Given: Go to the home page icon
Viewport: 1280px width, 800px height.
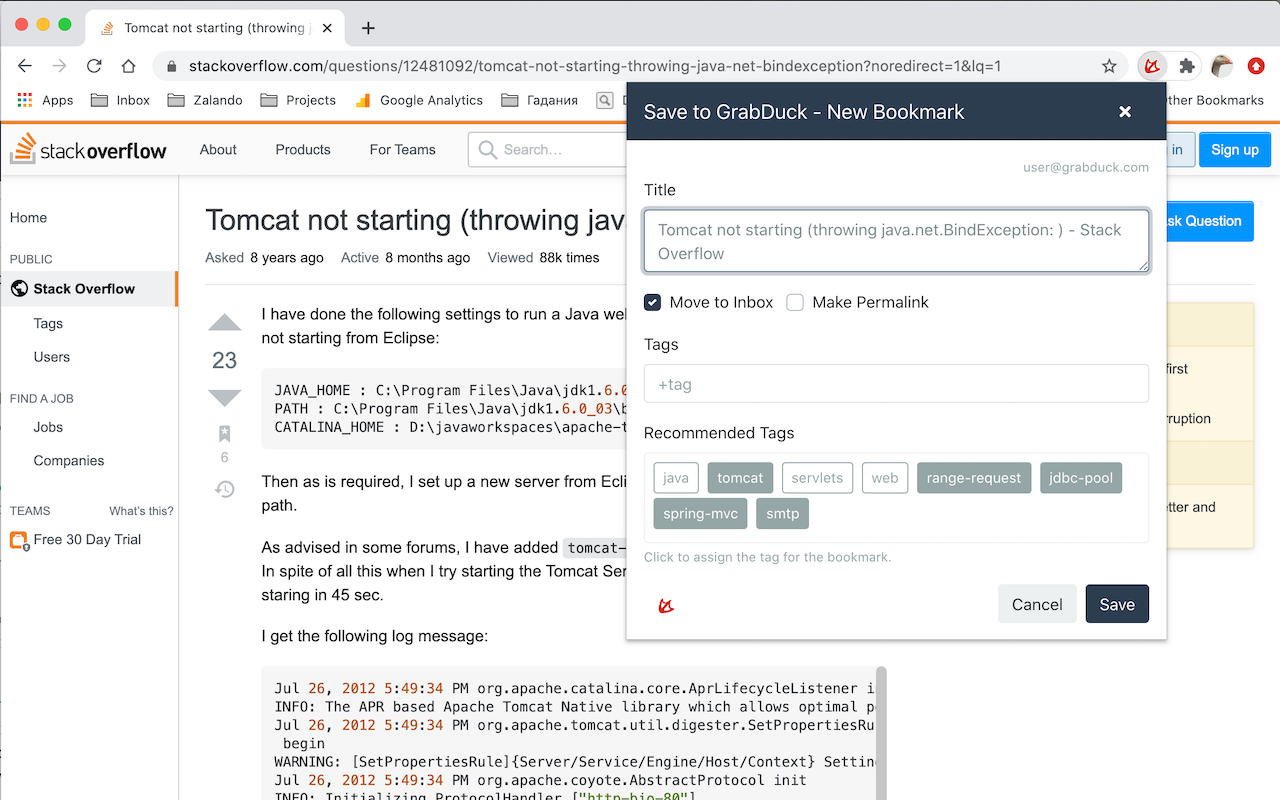Looking at the screenshot, I should (x=128, y=66).
